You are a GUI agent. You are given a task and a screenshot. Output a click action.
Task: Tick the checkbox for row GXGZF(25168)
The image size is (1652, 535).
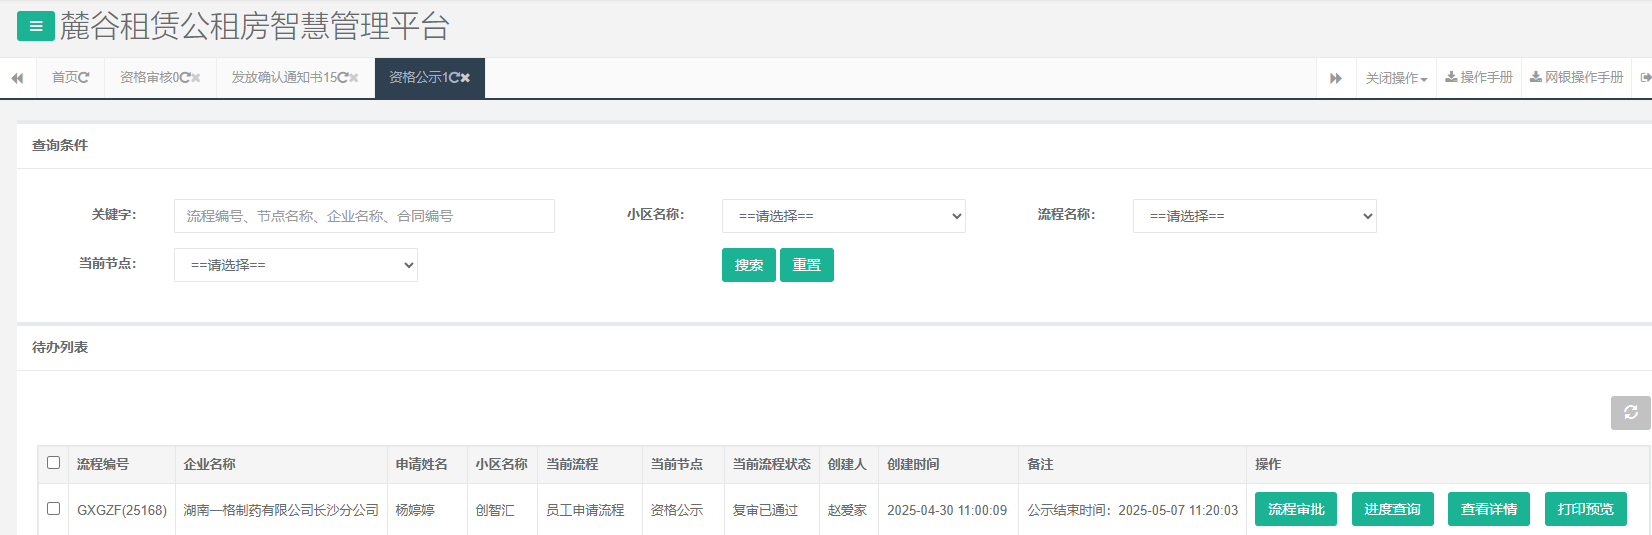54,509
